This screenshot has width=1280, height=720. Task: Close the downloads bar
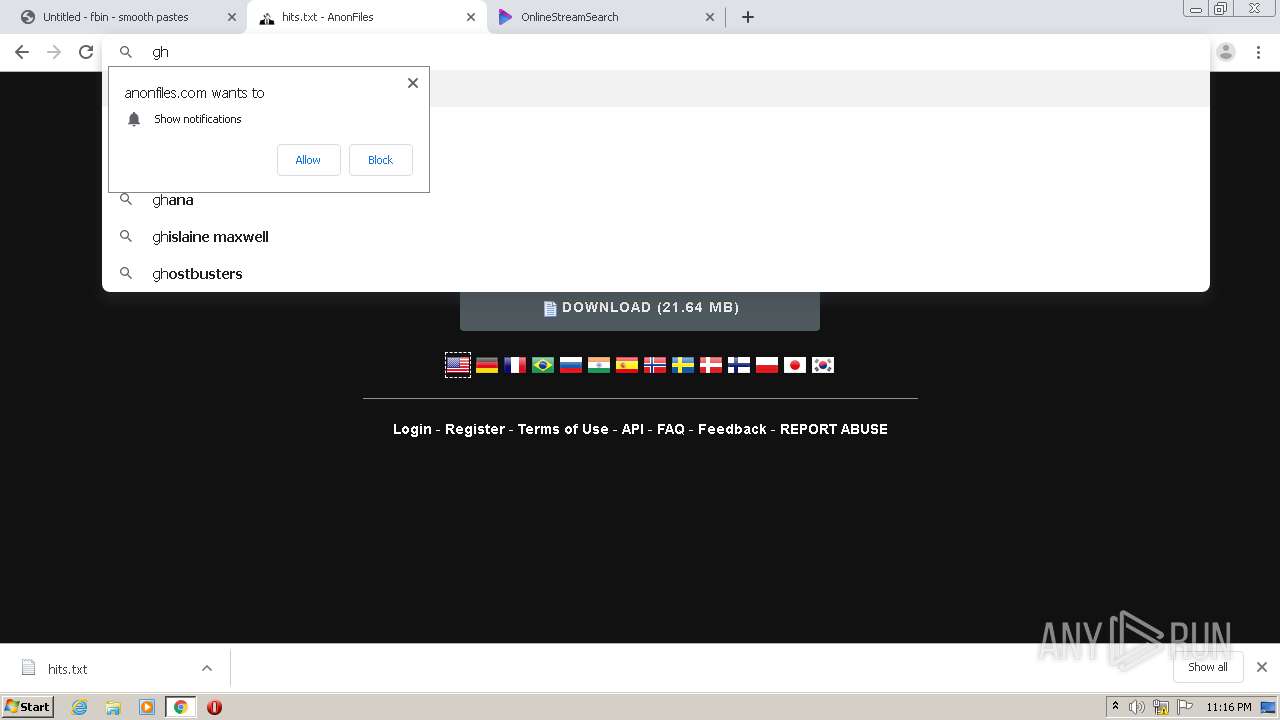[x=1262, y=667]
